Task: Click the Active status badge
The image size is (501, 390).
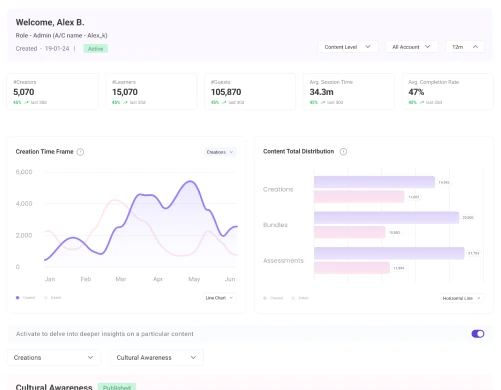Action: click(96, 49)
